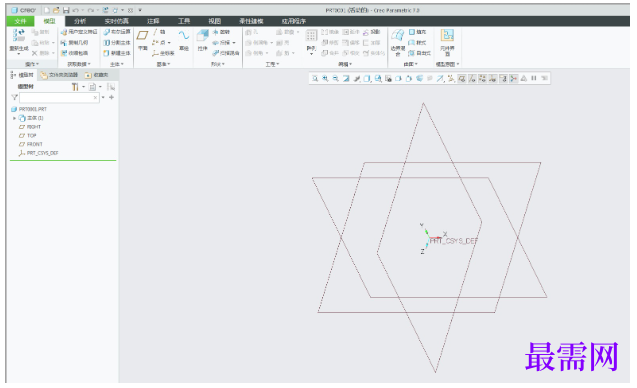
Task: Select the Coordinate System (坐标系) tool
Action: click(163, 53)
